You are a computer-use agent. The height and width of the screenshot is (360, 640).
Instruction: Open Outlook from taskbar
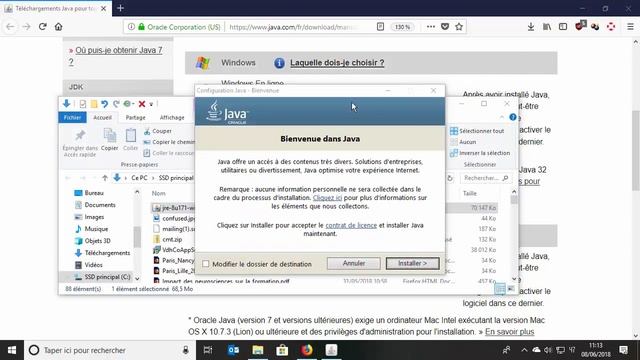pyautogui.click(x=233, y=350)
